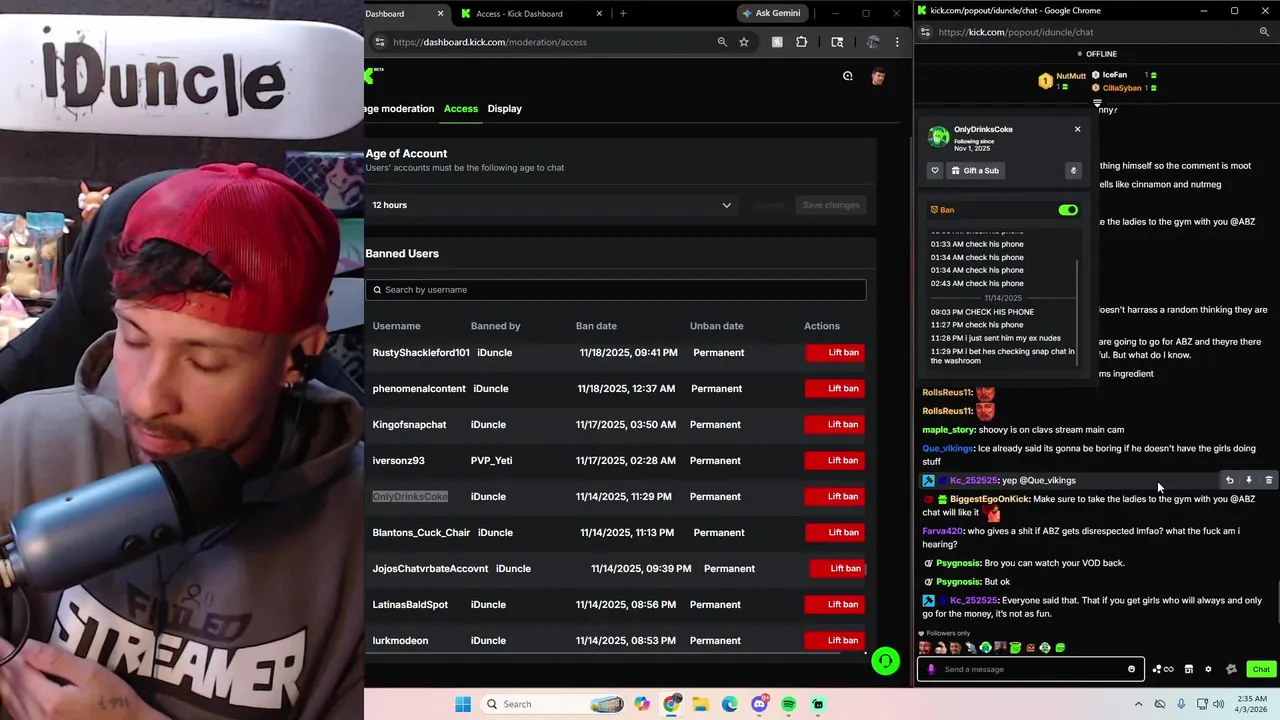
Task: Lift ban for JojosChatvrbateAccovnt
Action: (837, 568)
